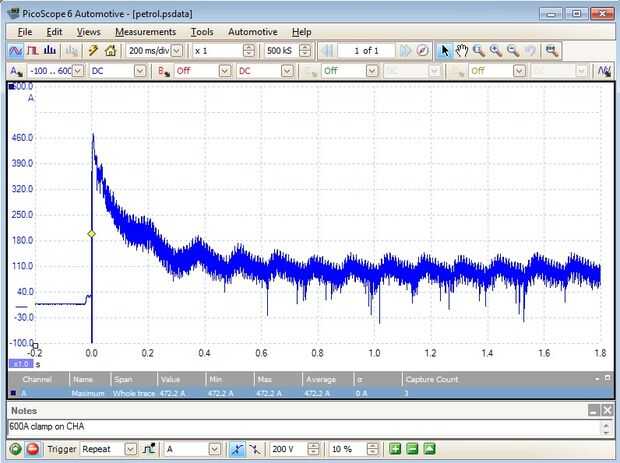Stop capture with the red button
Viewport: 620px width, 463px height.
pos(33,449)
